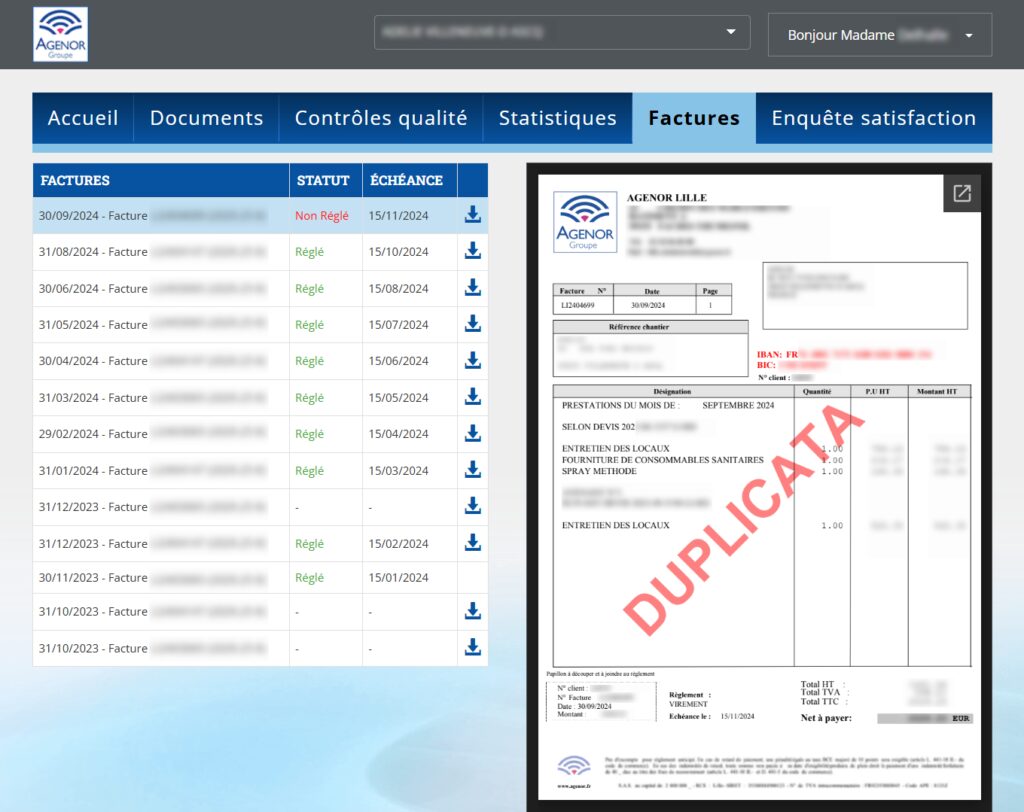
Task: Select the 30/06/2024 - Facture row
Action: point(260,289)
